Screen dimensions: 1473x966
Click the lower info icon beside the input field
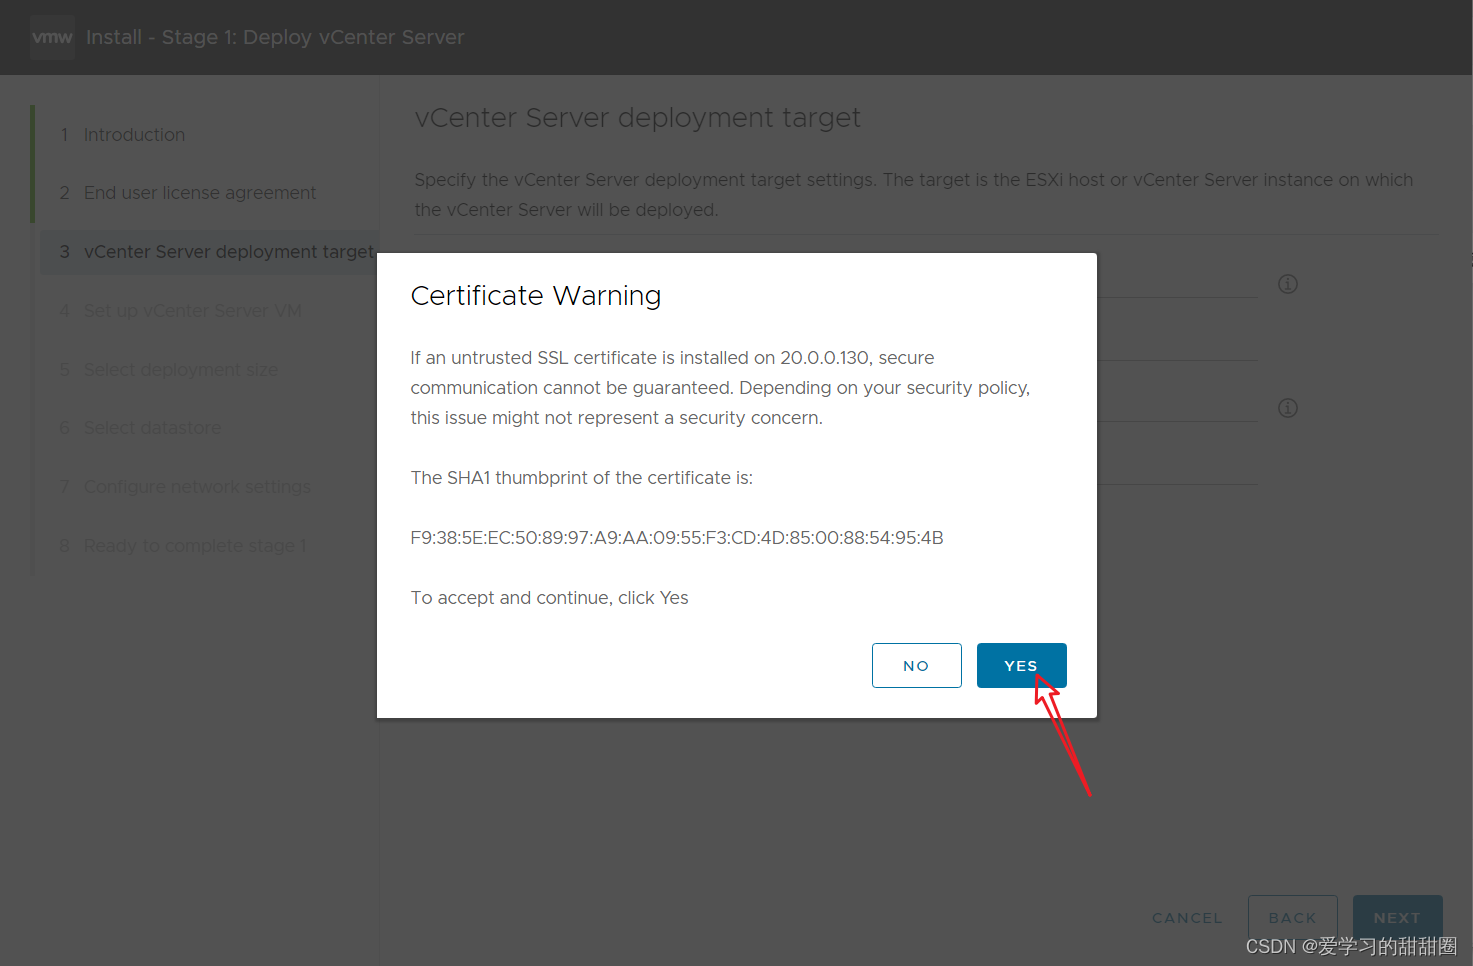pos(1288,408)
